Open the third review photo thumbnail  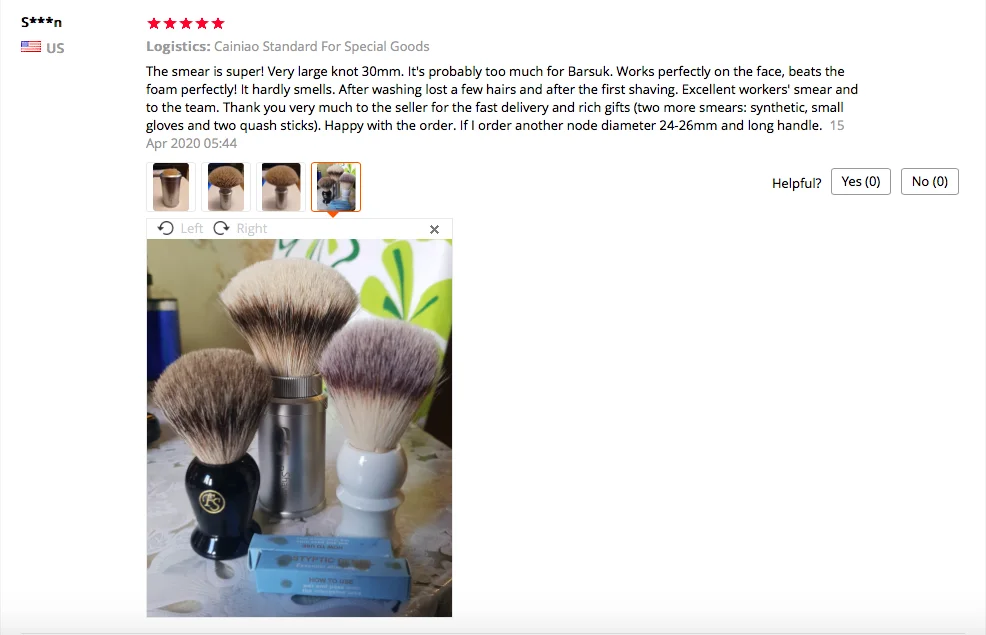(280, 187)
